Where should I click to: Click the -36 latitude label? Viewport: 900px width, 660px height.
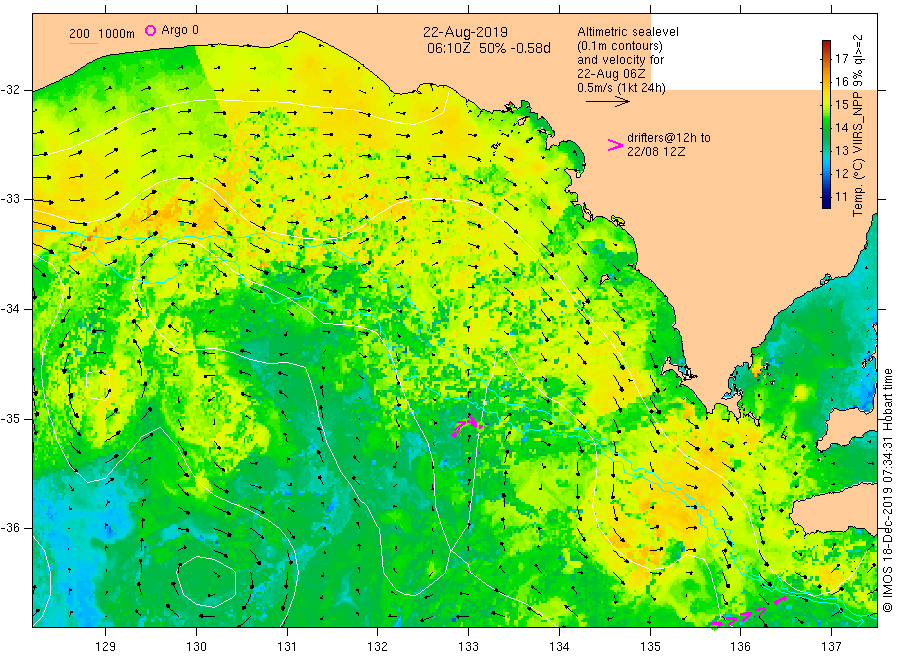click(10, 528)
